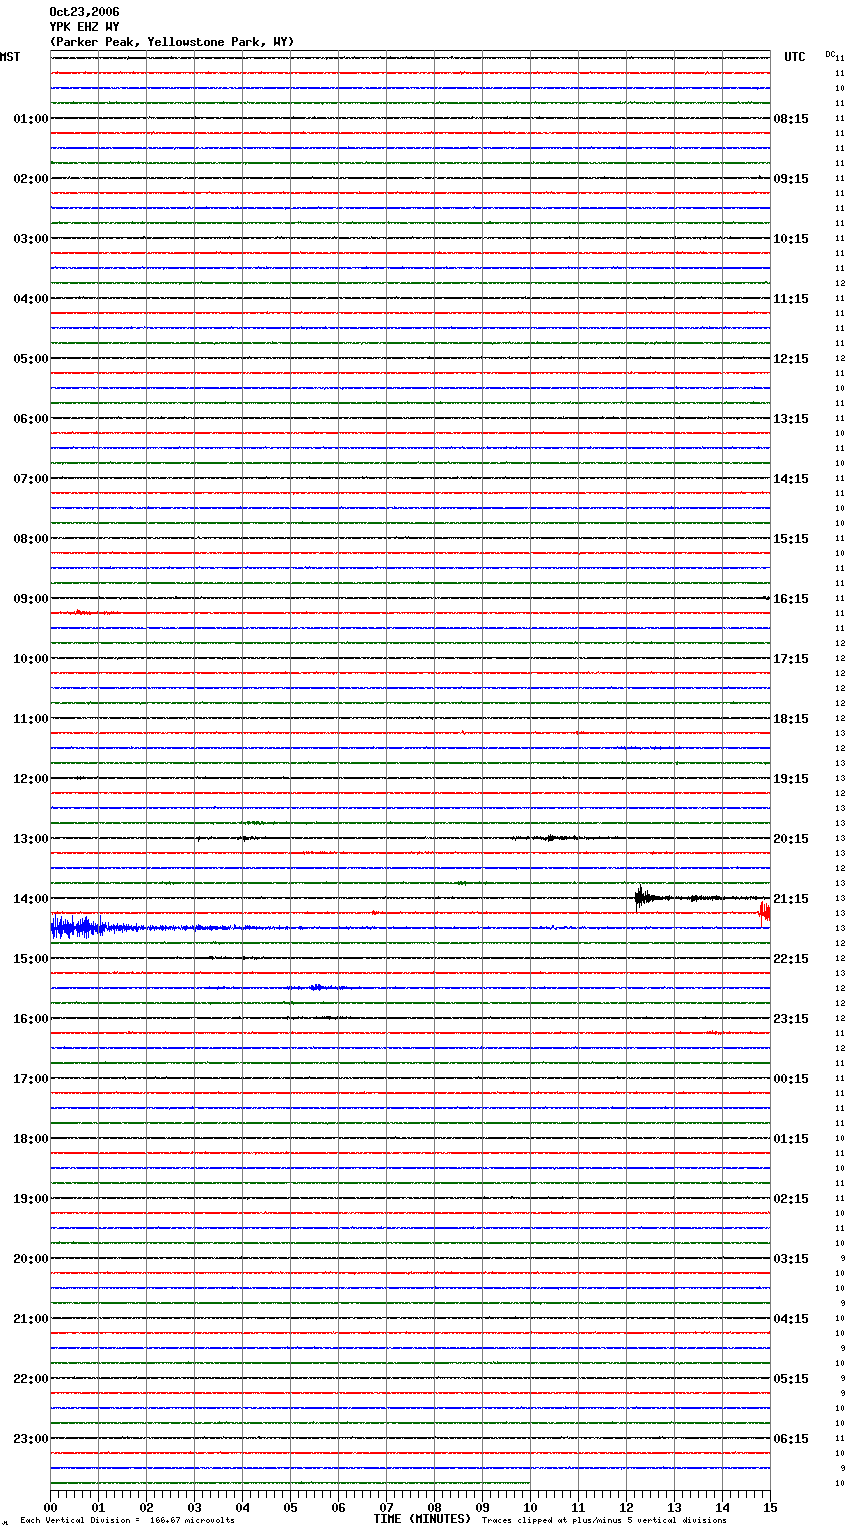
Task: Select the 23:00 MST time label
Action: (31, 1439)
